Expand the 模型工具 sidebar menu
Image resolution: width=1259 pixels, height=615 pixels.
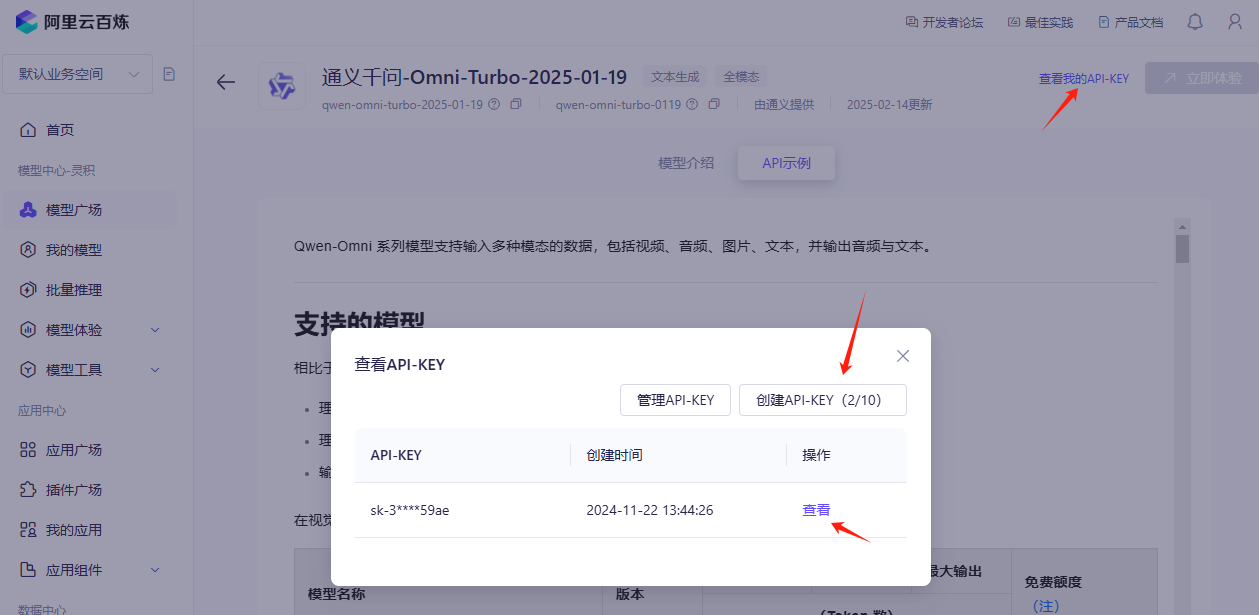click(155, 370)
